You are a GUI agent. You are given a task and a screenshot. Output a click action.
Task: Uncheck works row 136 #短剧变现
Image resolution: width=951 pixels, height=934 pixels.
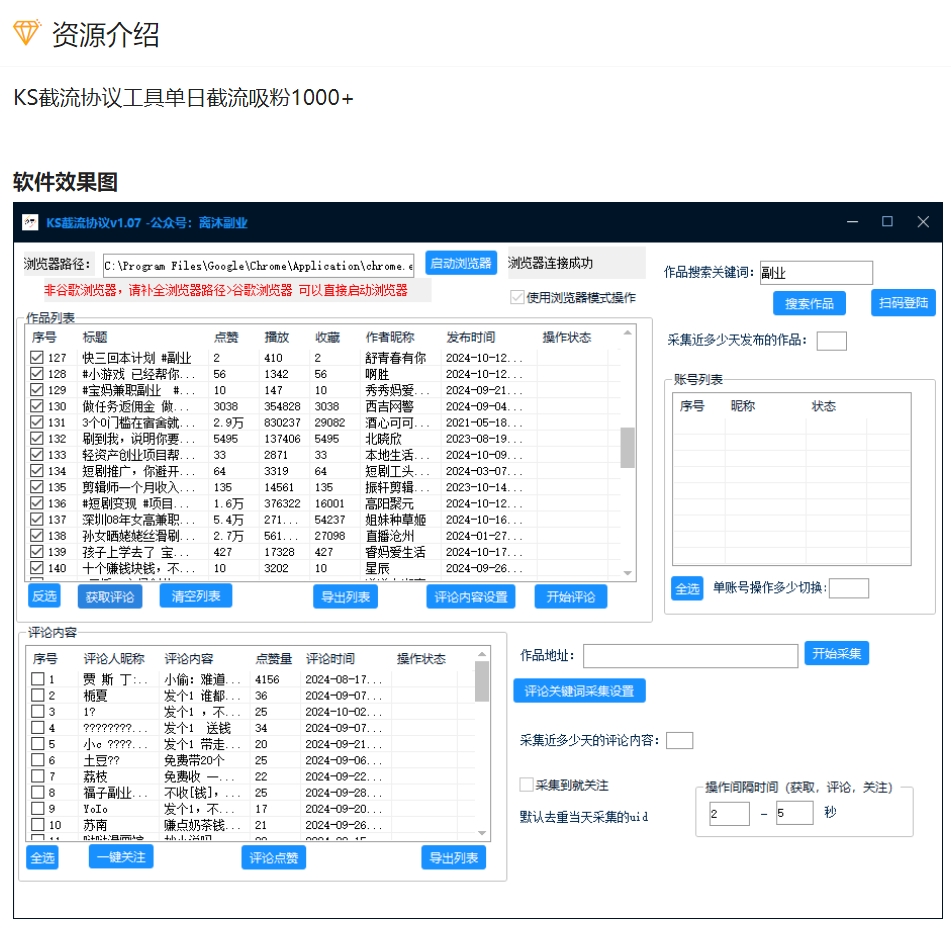click(36, 503)
